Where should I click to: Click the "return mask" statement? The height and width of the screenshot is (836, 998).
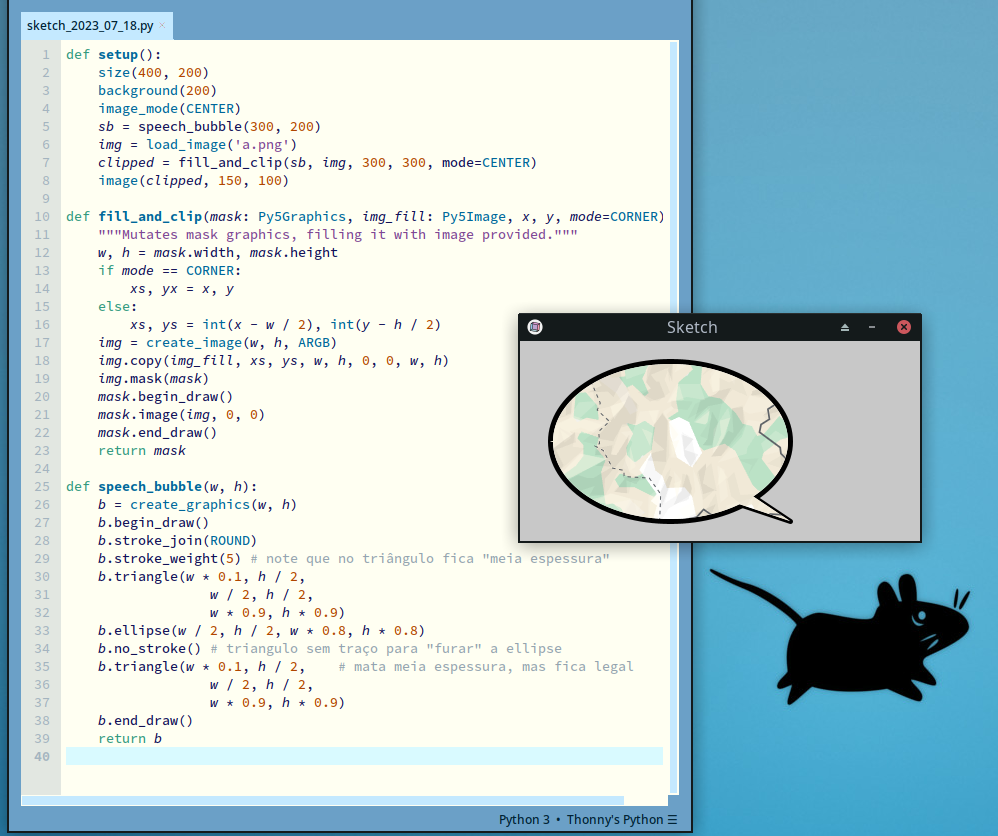click(141, 451)
